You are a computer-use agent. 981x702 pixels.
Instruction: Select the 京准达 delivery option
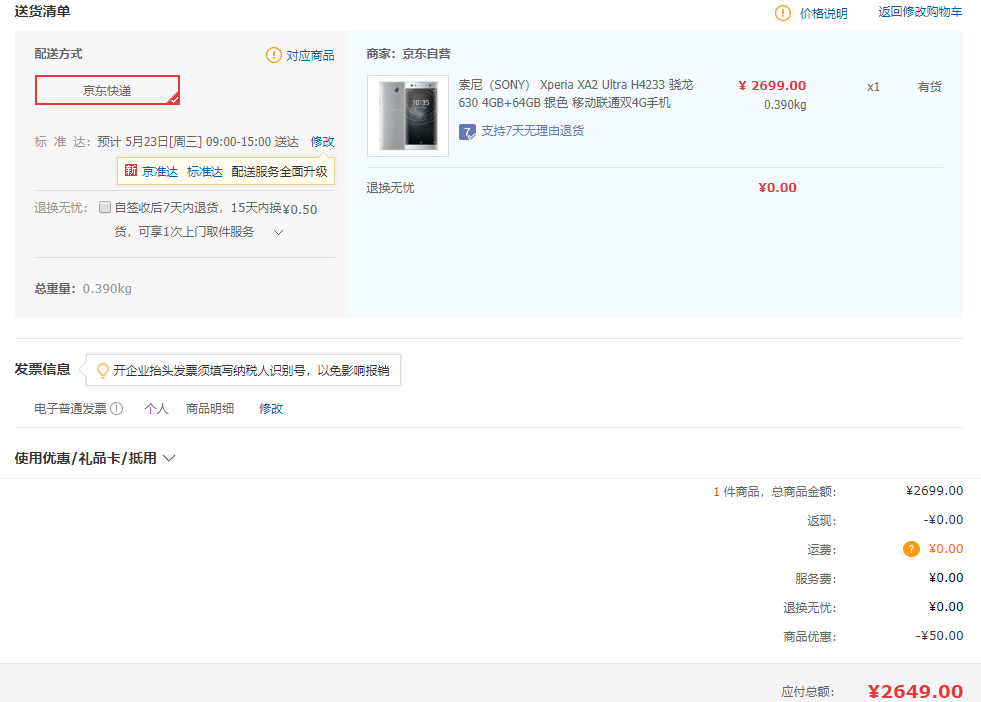pos(158,170)
